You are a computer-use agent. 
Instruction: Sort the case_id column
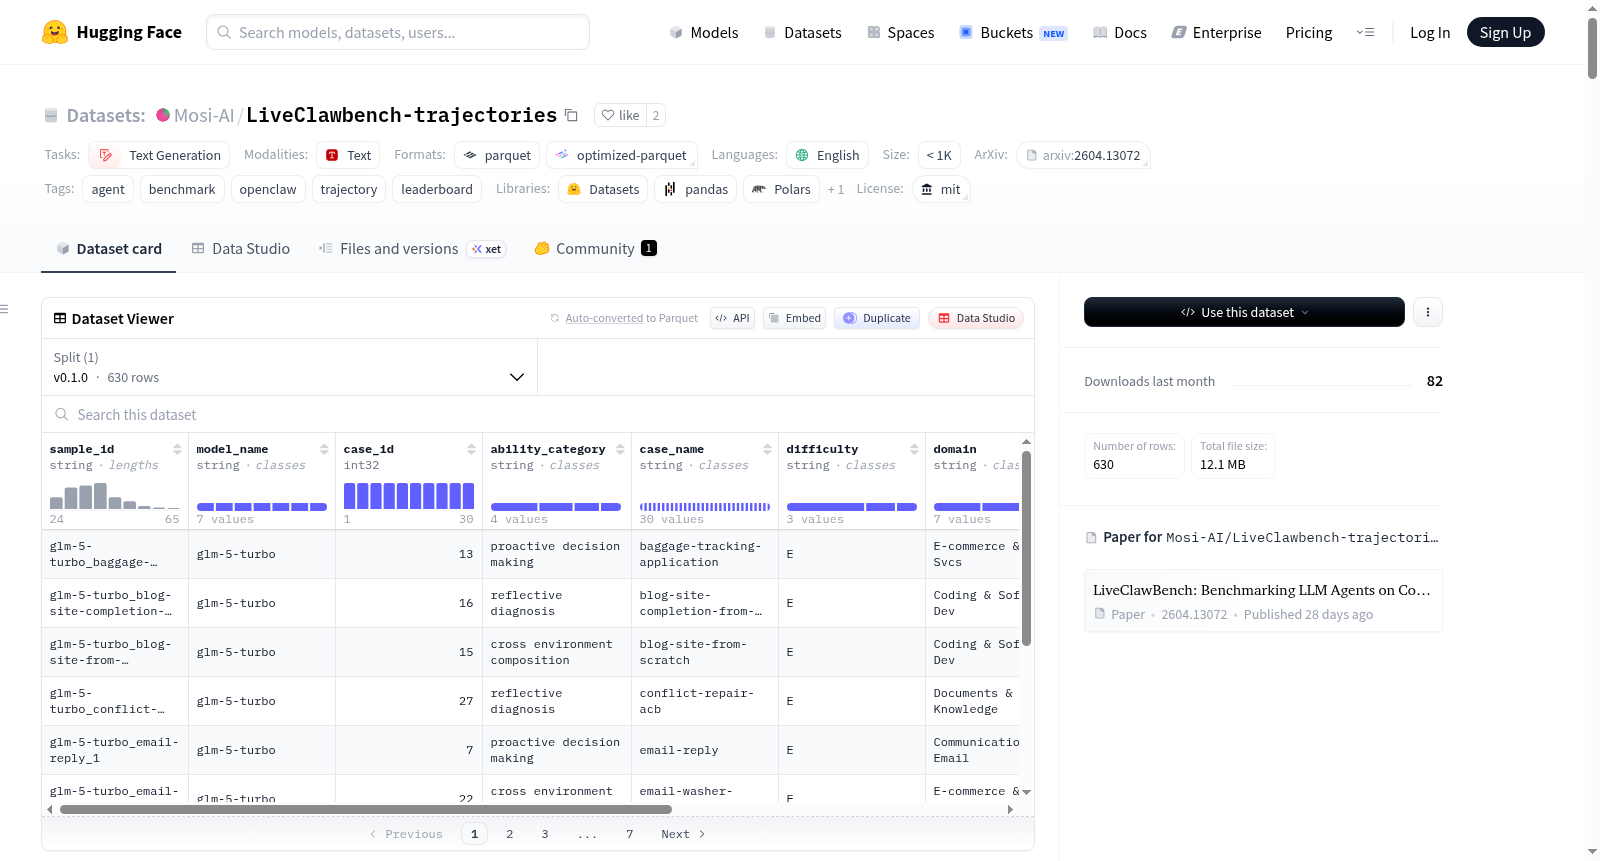pos(471,449)
